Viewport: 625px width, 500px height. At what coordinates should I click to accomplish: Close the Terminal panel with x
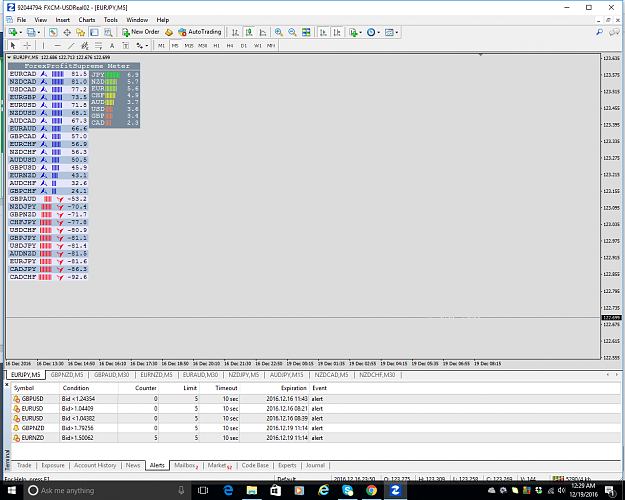point(7,385)
